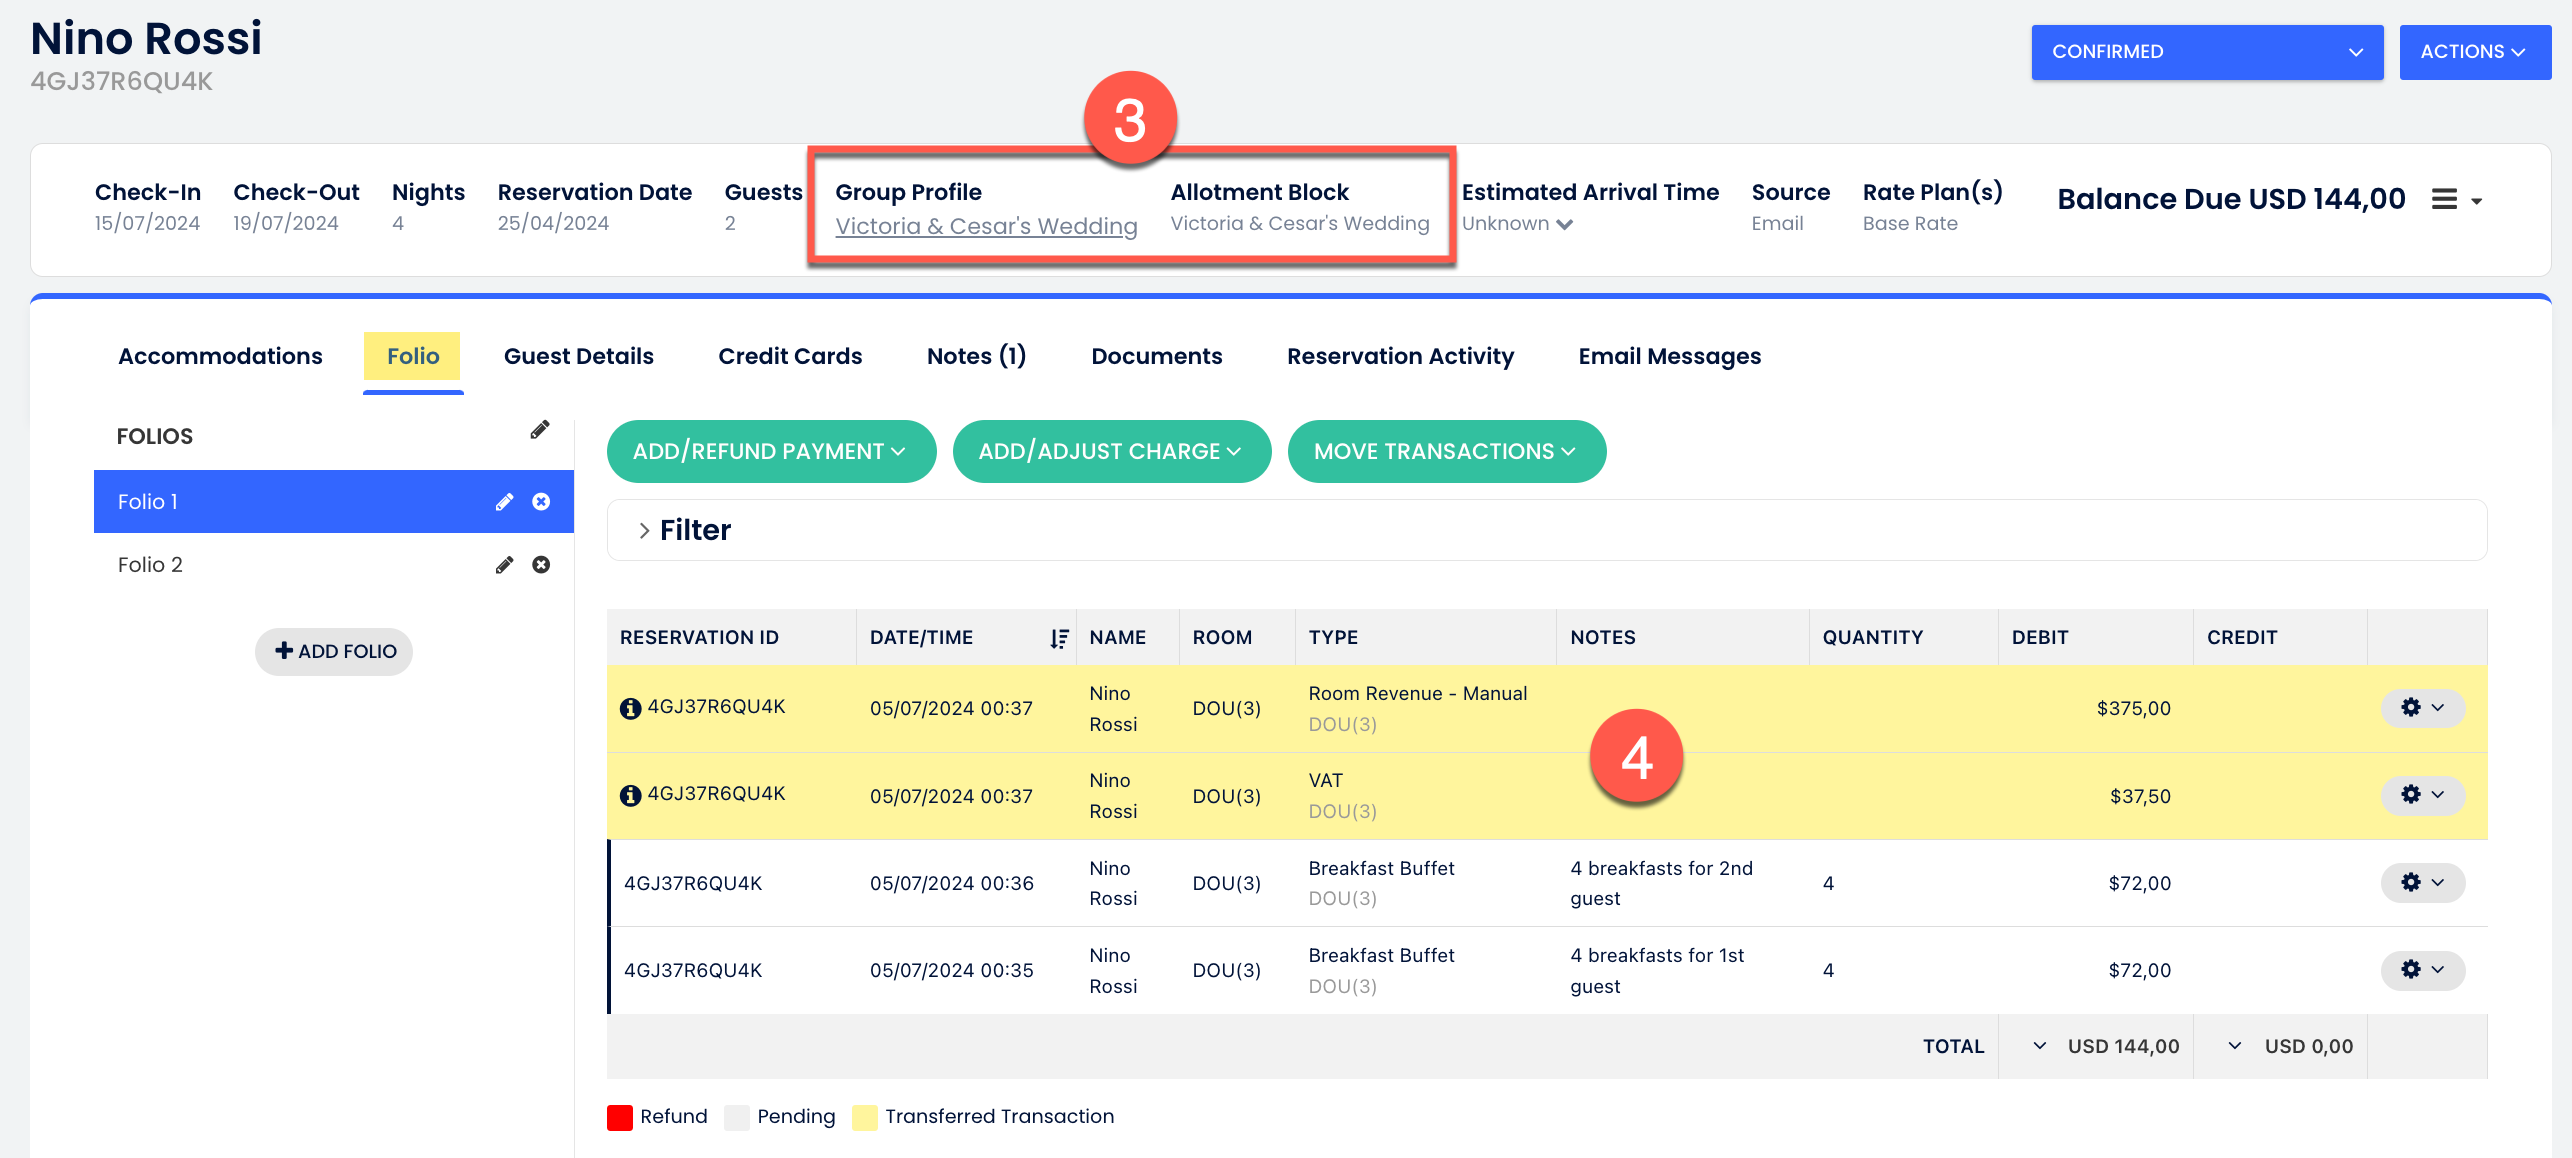Open the ACTIONS dropdown menu
The height and width of the screenshot is (1158, 2572).
[x=2474, y=52]
